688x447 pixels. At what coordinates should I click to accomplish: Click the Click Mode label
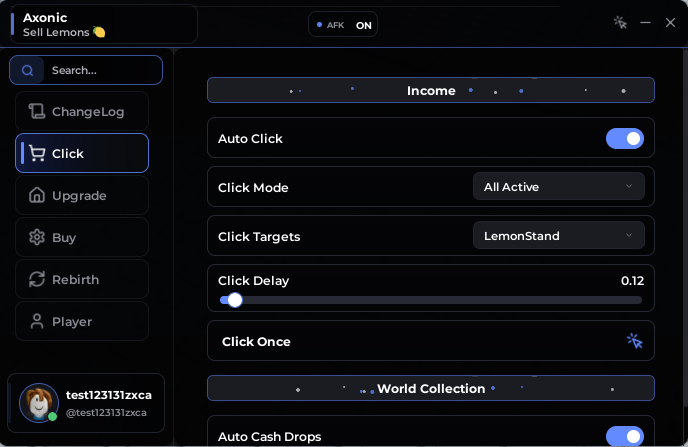253,188
